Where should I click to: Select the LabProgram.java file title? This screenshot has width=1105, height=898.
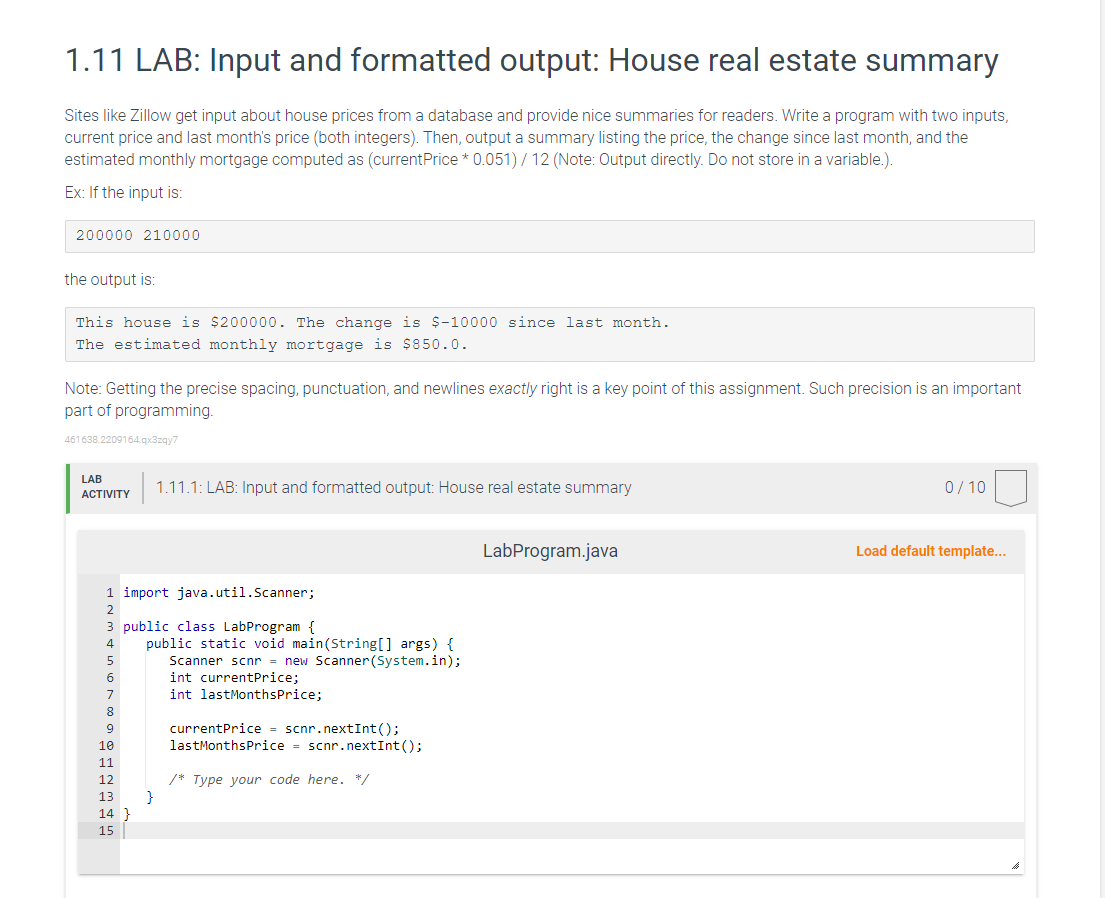pyautogui.click(x=550, y=551)
